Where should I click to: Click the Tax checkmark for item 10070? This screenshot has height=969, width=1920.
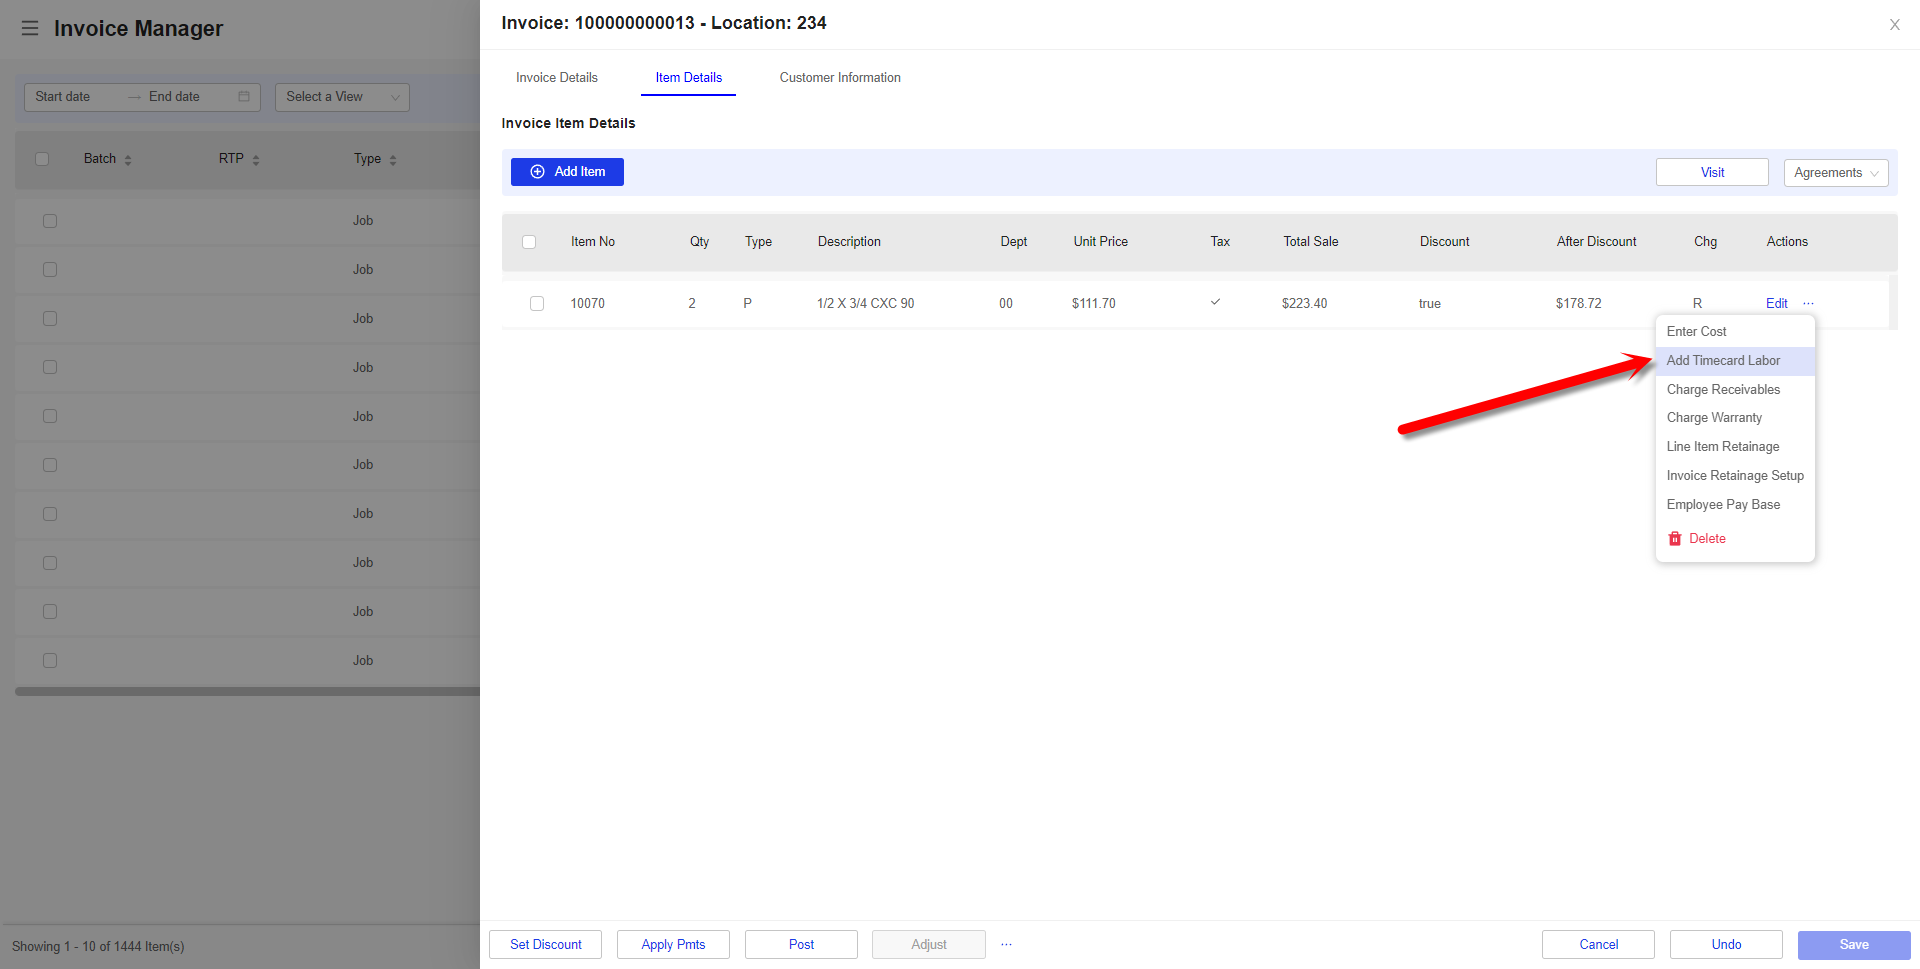coord(1215,302)
